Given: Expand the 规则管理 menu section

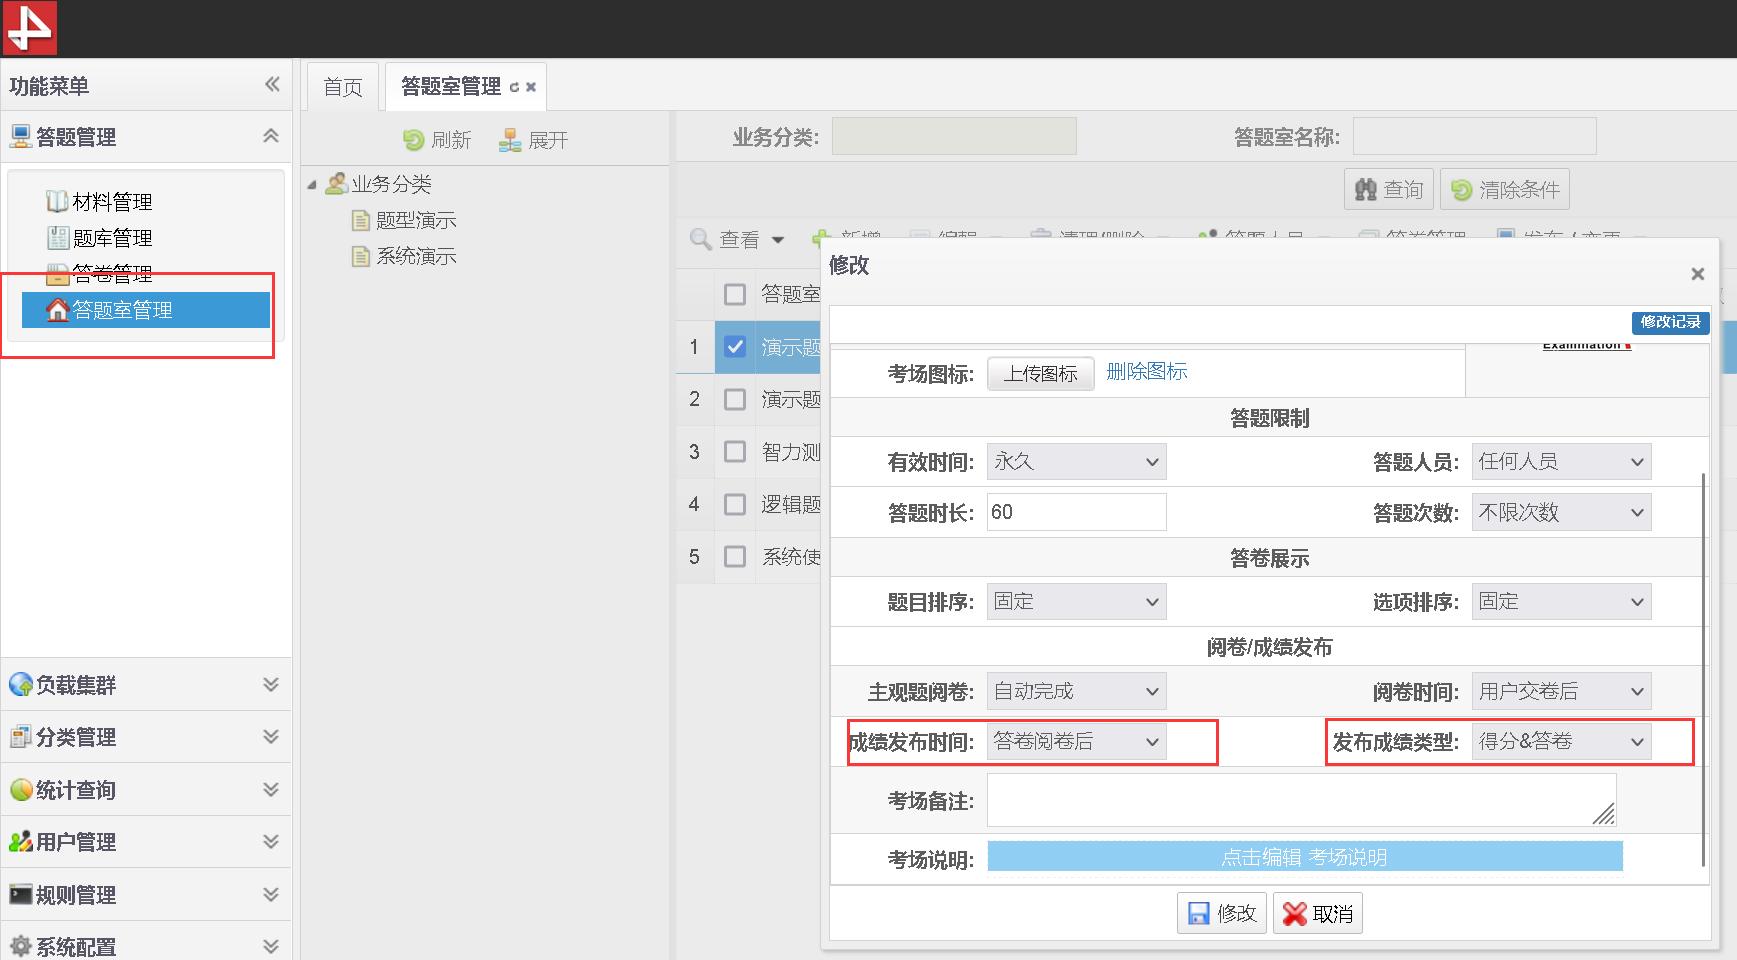Looking at the screenshot, I should [270, 895].
